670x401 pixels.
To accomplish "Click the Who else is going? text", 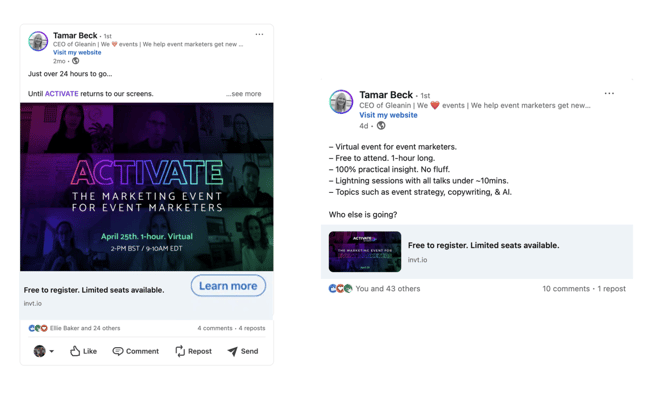I will pyautogui.click(x=363, y=215).
